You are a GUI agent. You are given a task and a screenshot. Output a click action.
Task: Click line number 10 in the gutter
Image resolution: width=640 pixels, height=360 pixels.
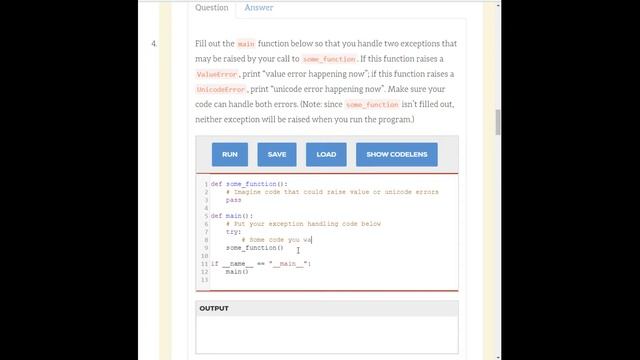pos(204,256)
